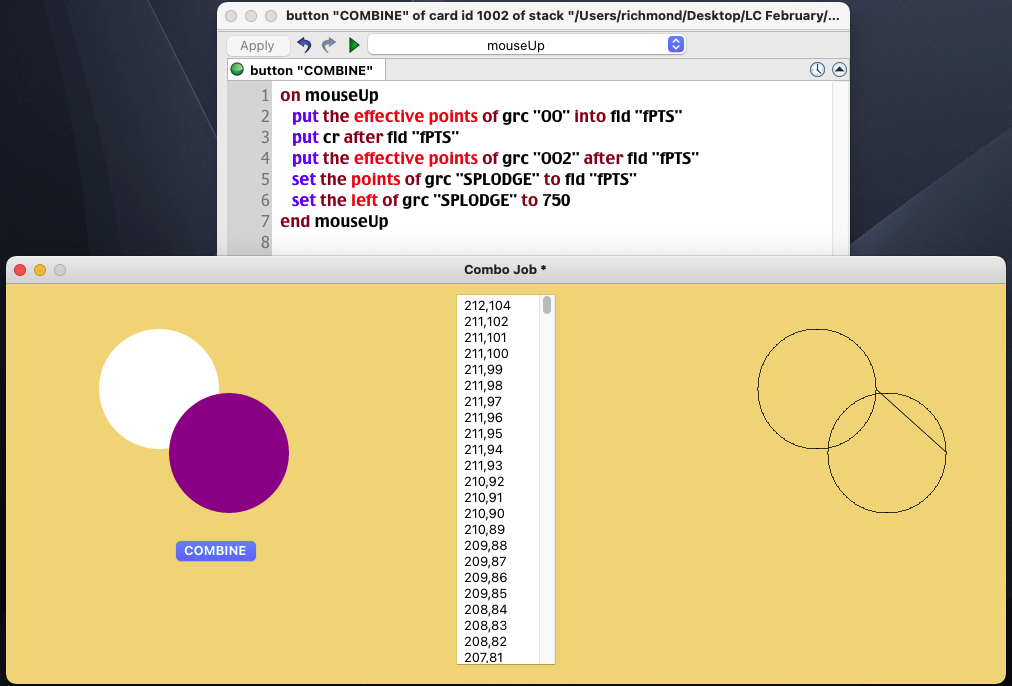Click the redo arrow in script editor
Viewport: 1012px width, 686px height.
pos(329,45)
